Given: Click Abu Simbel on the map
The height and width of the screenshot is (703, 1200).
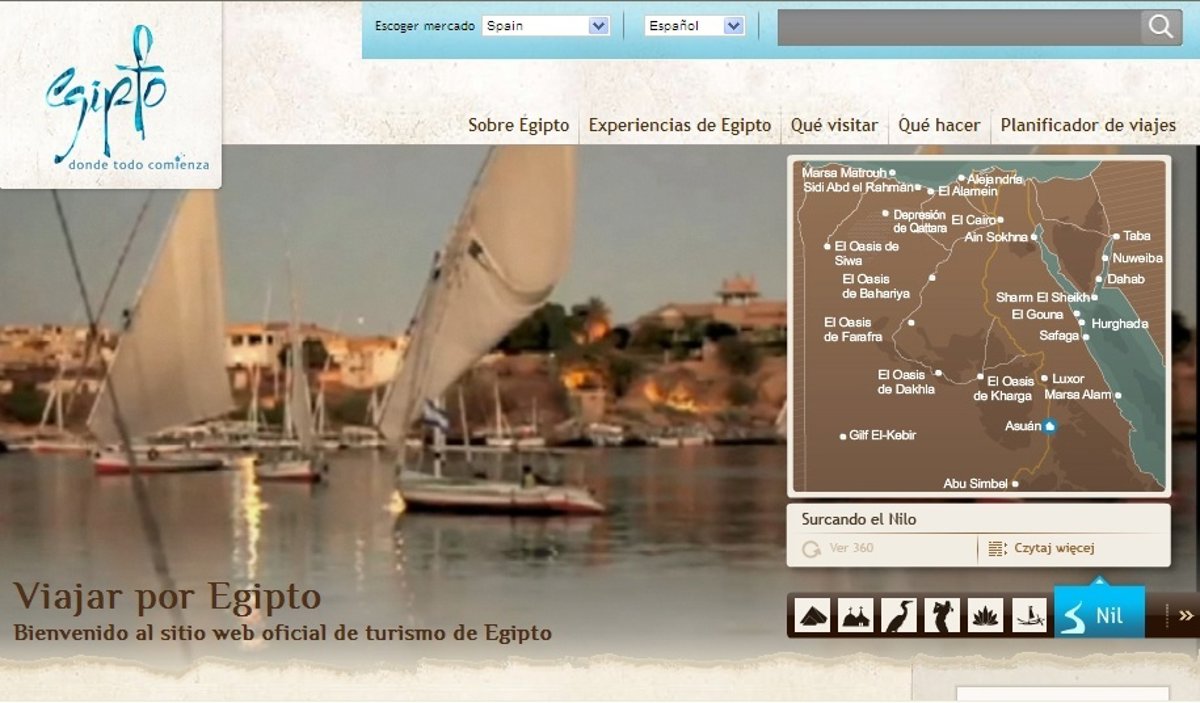Looking at the screenshot, I should point(1014,484).
